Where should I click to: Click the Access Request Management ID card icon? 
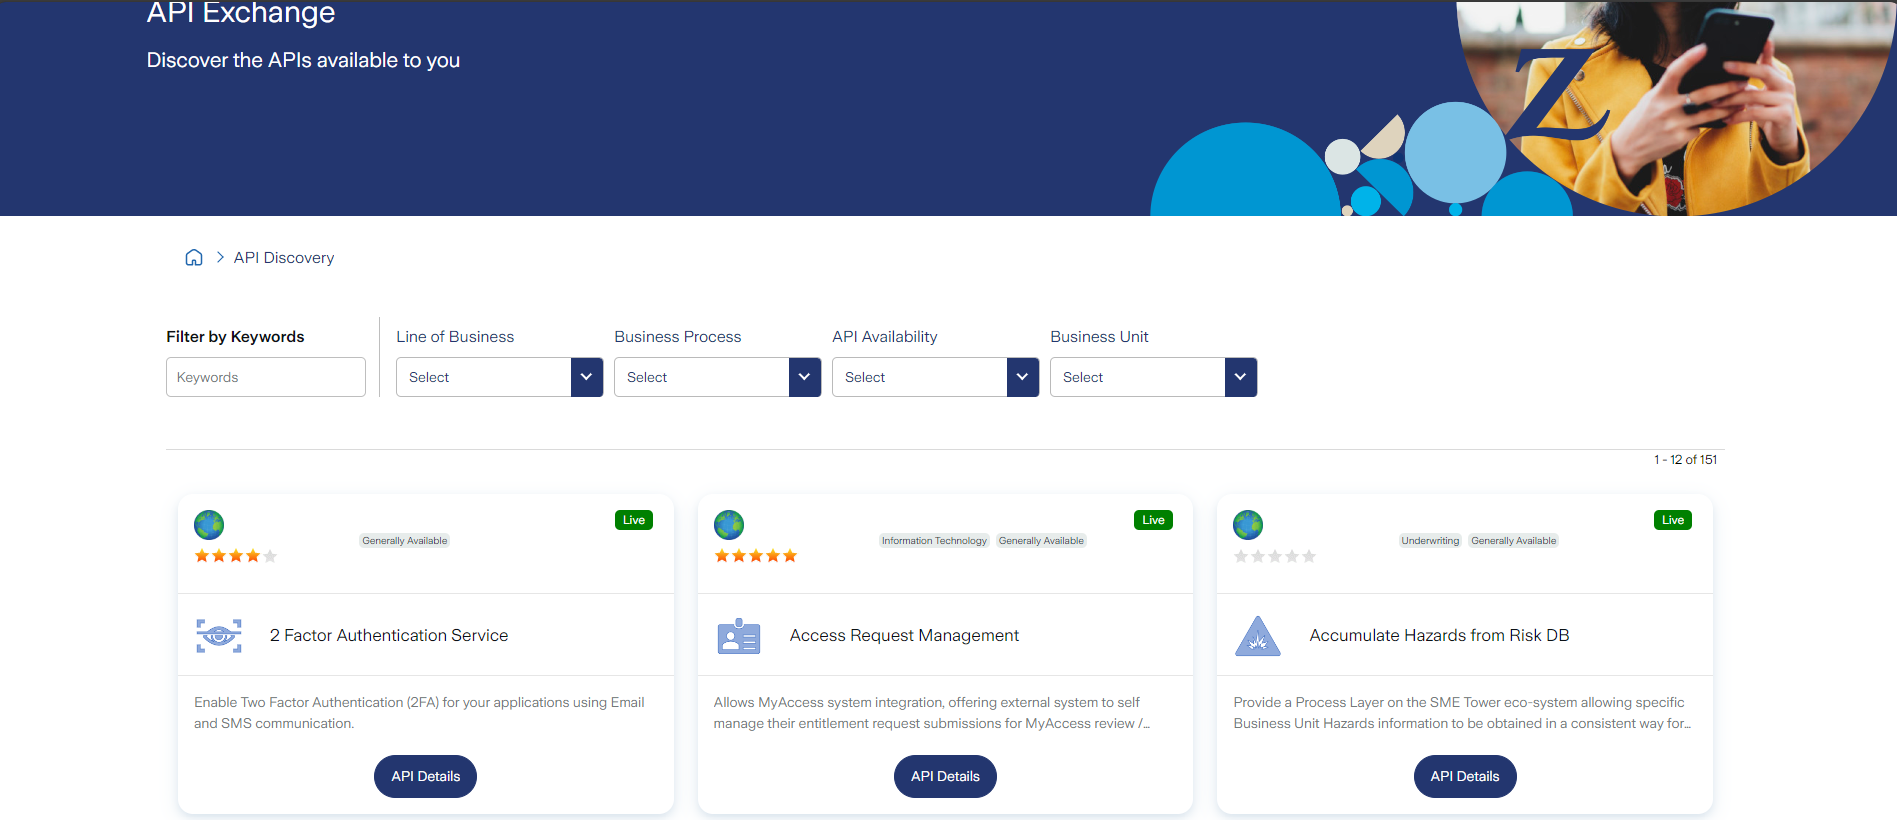739,636
